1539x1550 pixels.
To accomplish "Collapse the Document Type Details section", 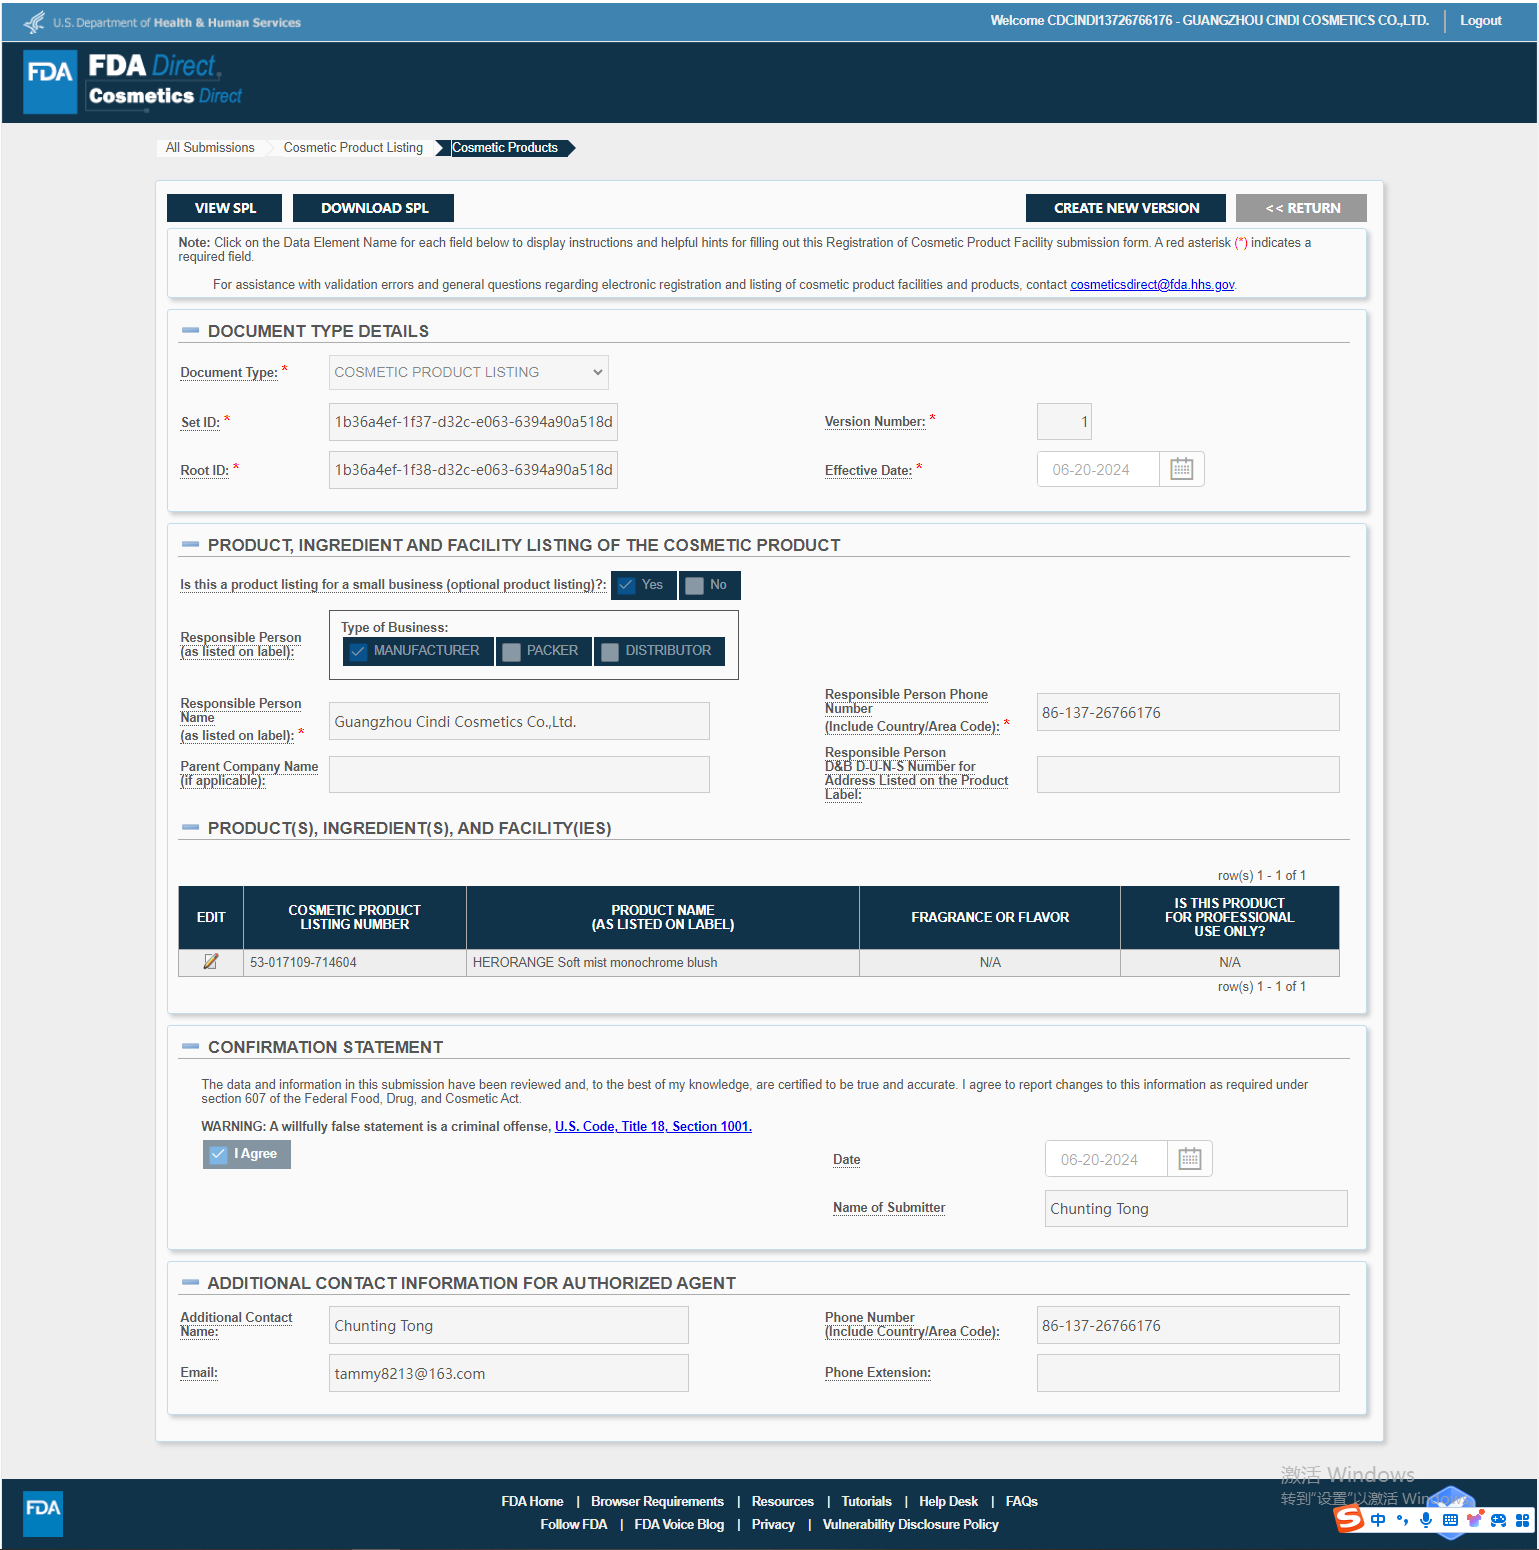I will coord(190,331).
